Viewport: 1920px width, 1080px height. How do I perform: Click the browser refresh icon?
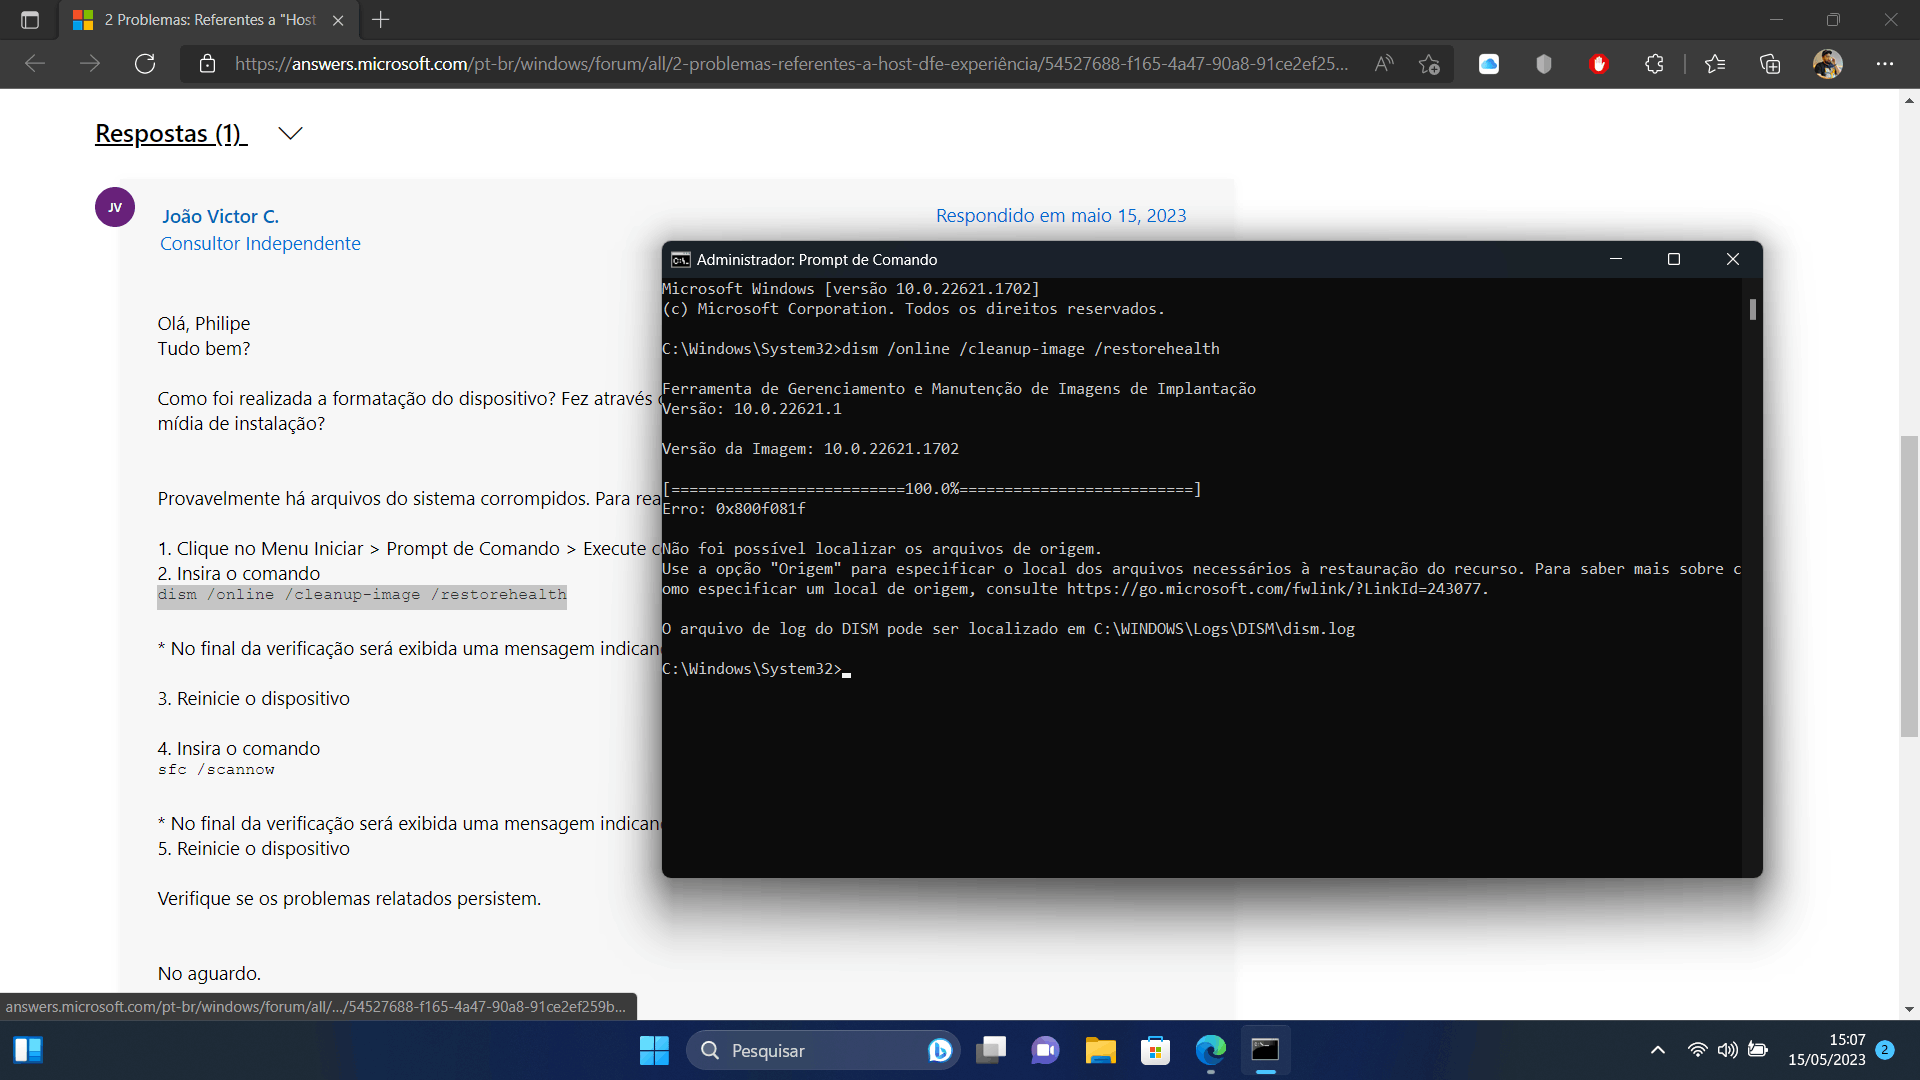145,64
